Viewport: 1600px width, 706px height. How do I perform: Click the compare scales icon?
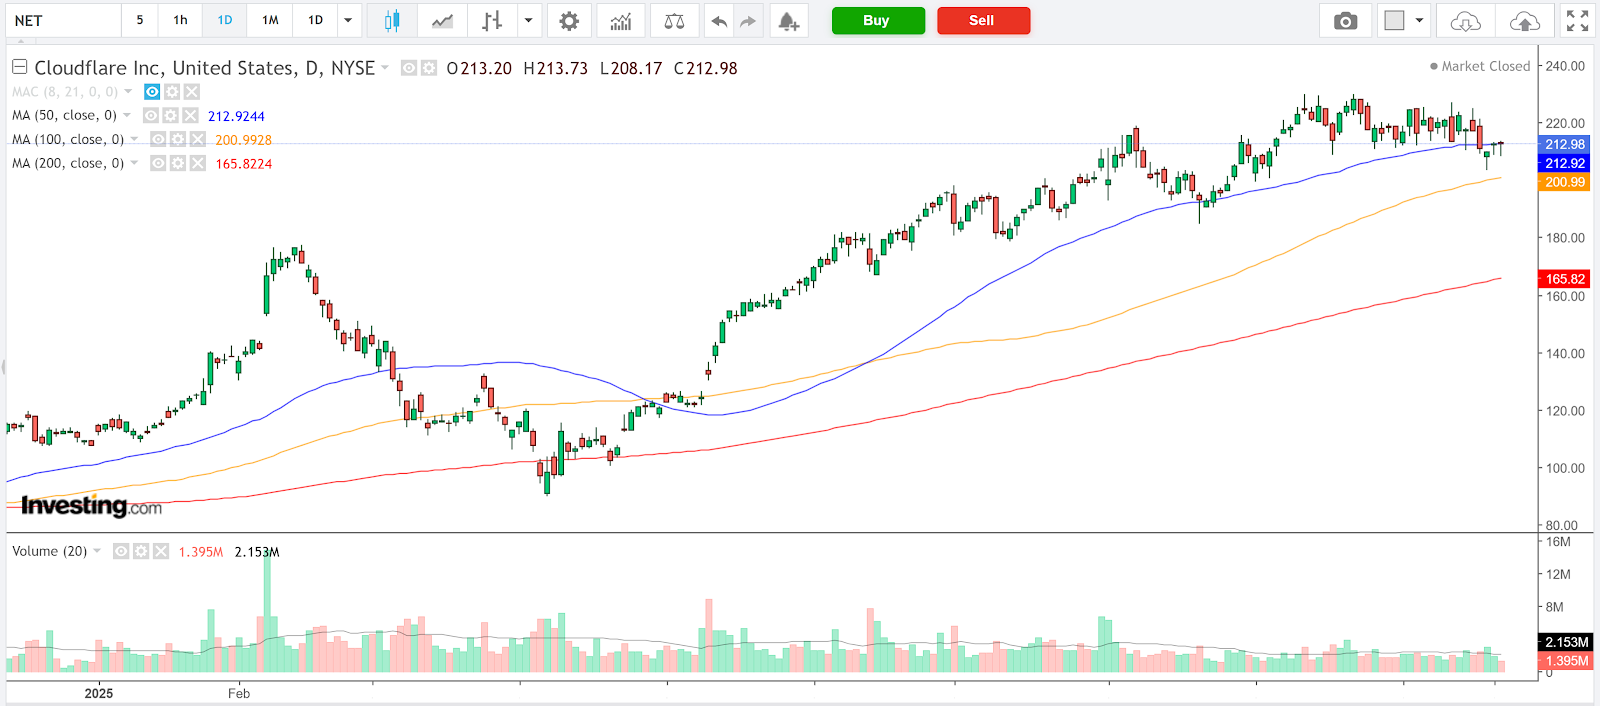[x=675, y=21]
